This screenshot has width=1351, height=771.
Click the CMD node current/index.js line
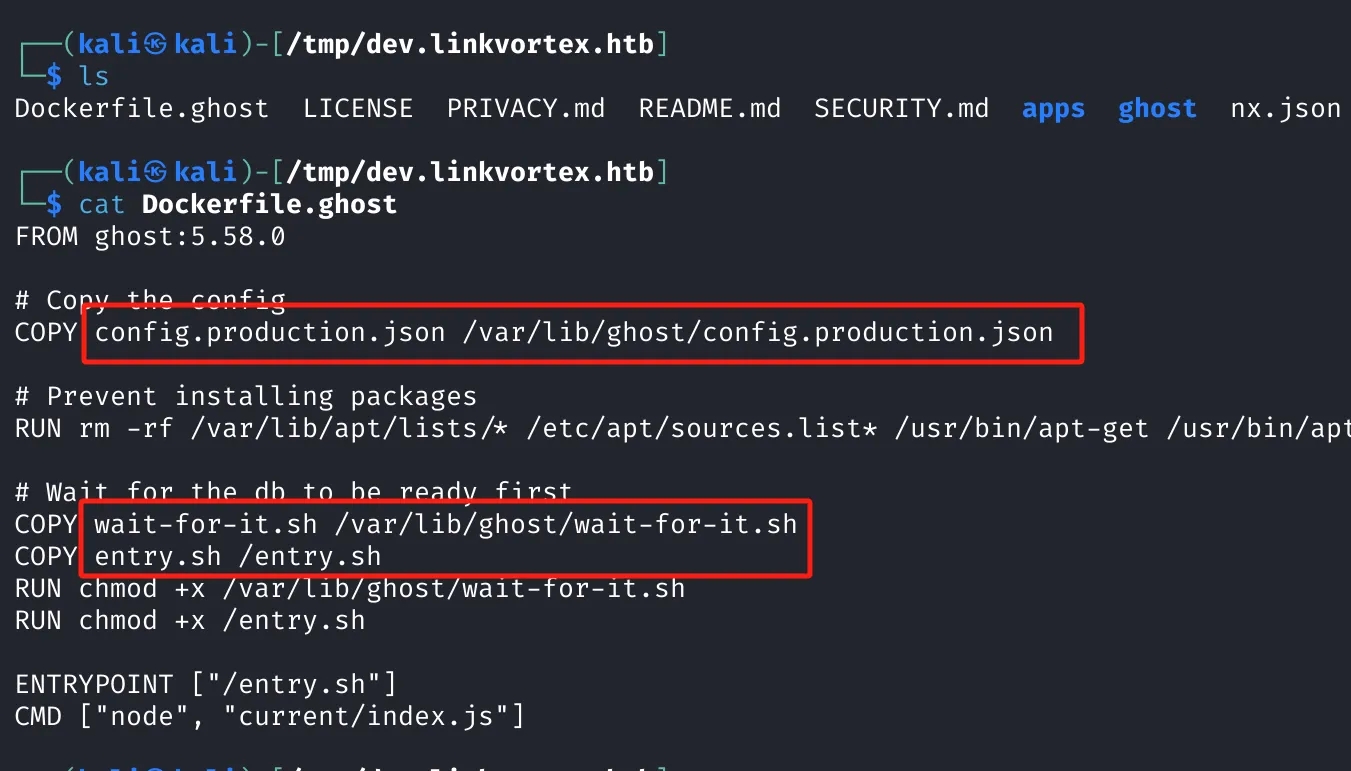(x=270, y=716)
